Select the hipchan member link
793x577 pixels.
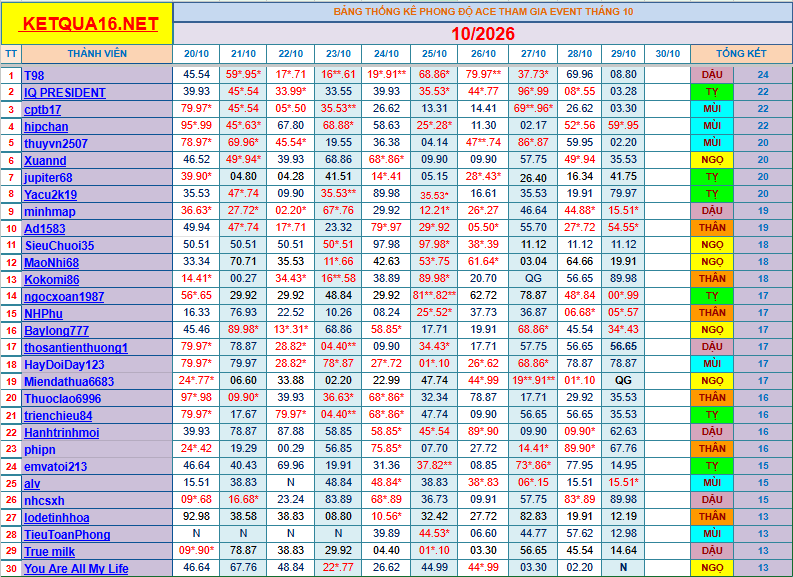coord(46,126)
